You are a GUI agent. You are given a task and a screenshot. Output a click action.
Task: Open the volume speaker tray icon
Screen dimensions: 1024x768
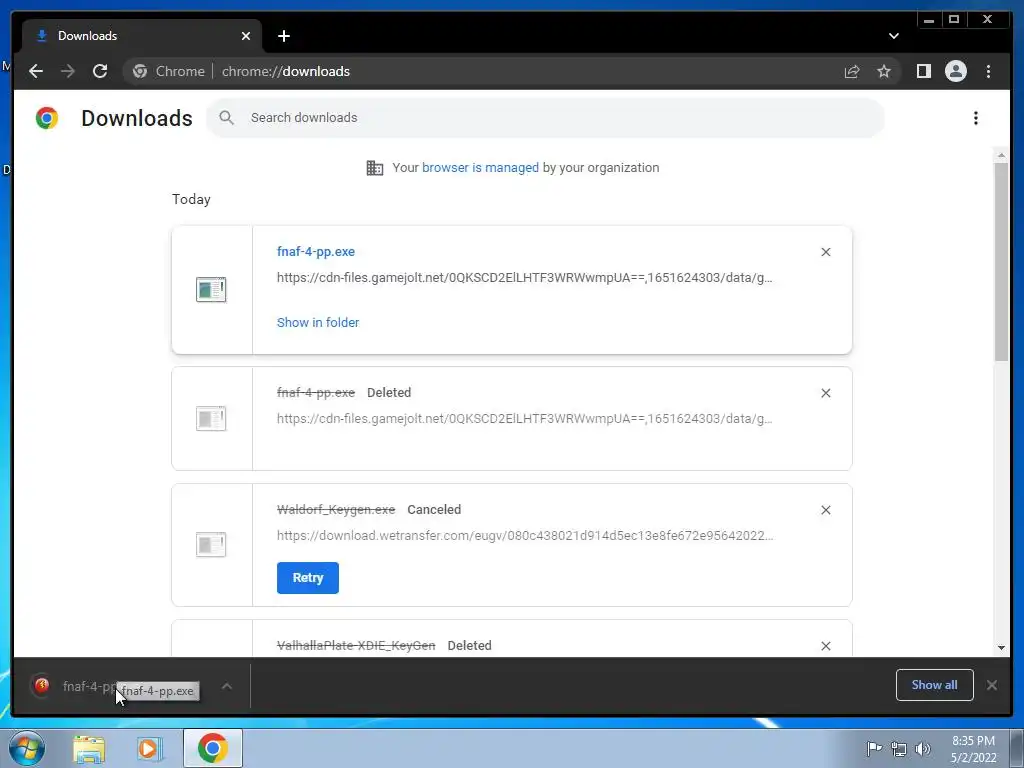[923, 749]
